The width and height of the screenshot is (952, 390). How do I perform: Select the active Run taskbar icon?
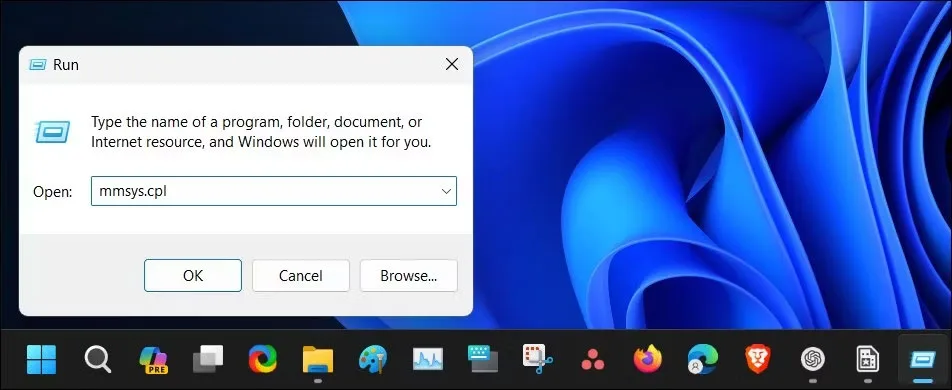[922, 359]
